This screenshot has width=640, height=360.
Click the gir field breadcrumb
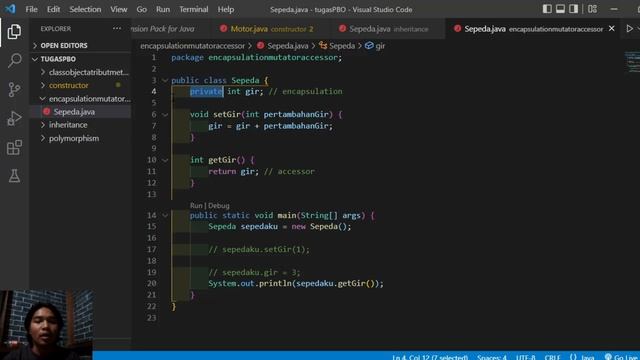click(375, 46)
